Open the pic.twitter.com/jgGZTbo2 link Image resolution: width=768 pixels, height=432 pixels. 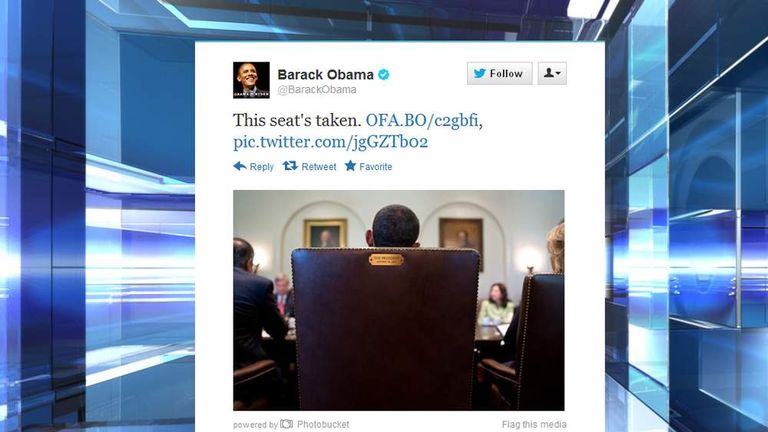(x=331, y=142)
